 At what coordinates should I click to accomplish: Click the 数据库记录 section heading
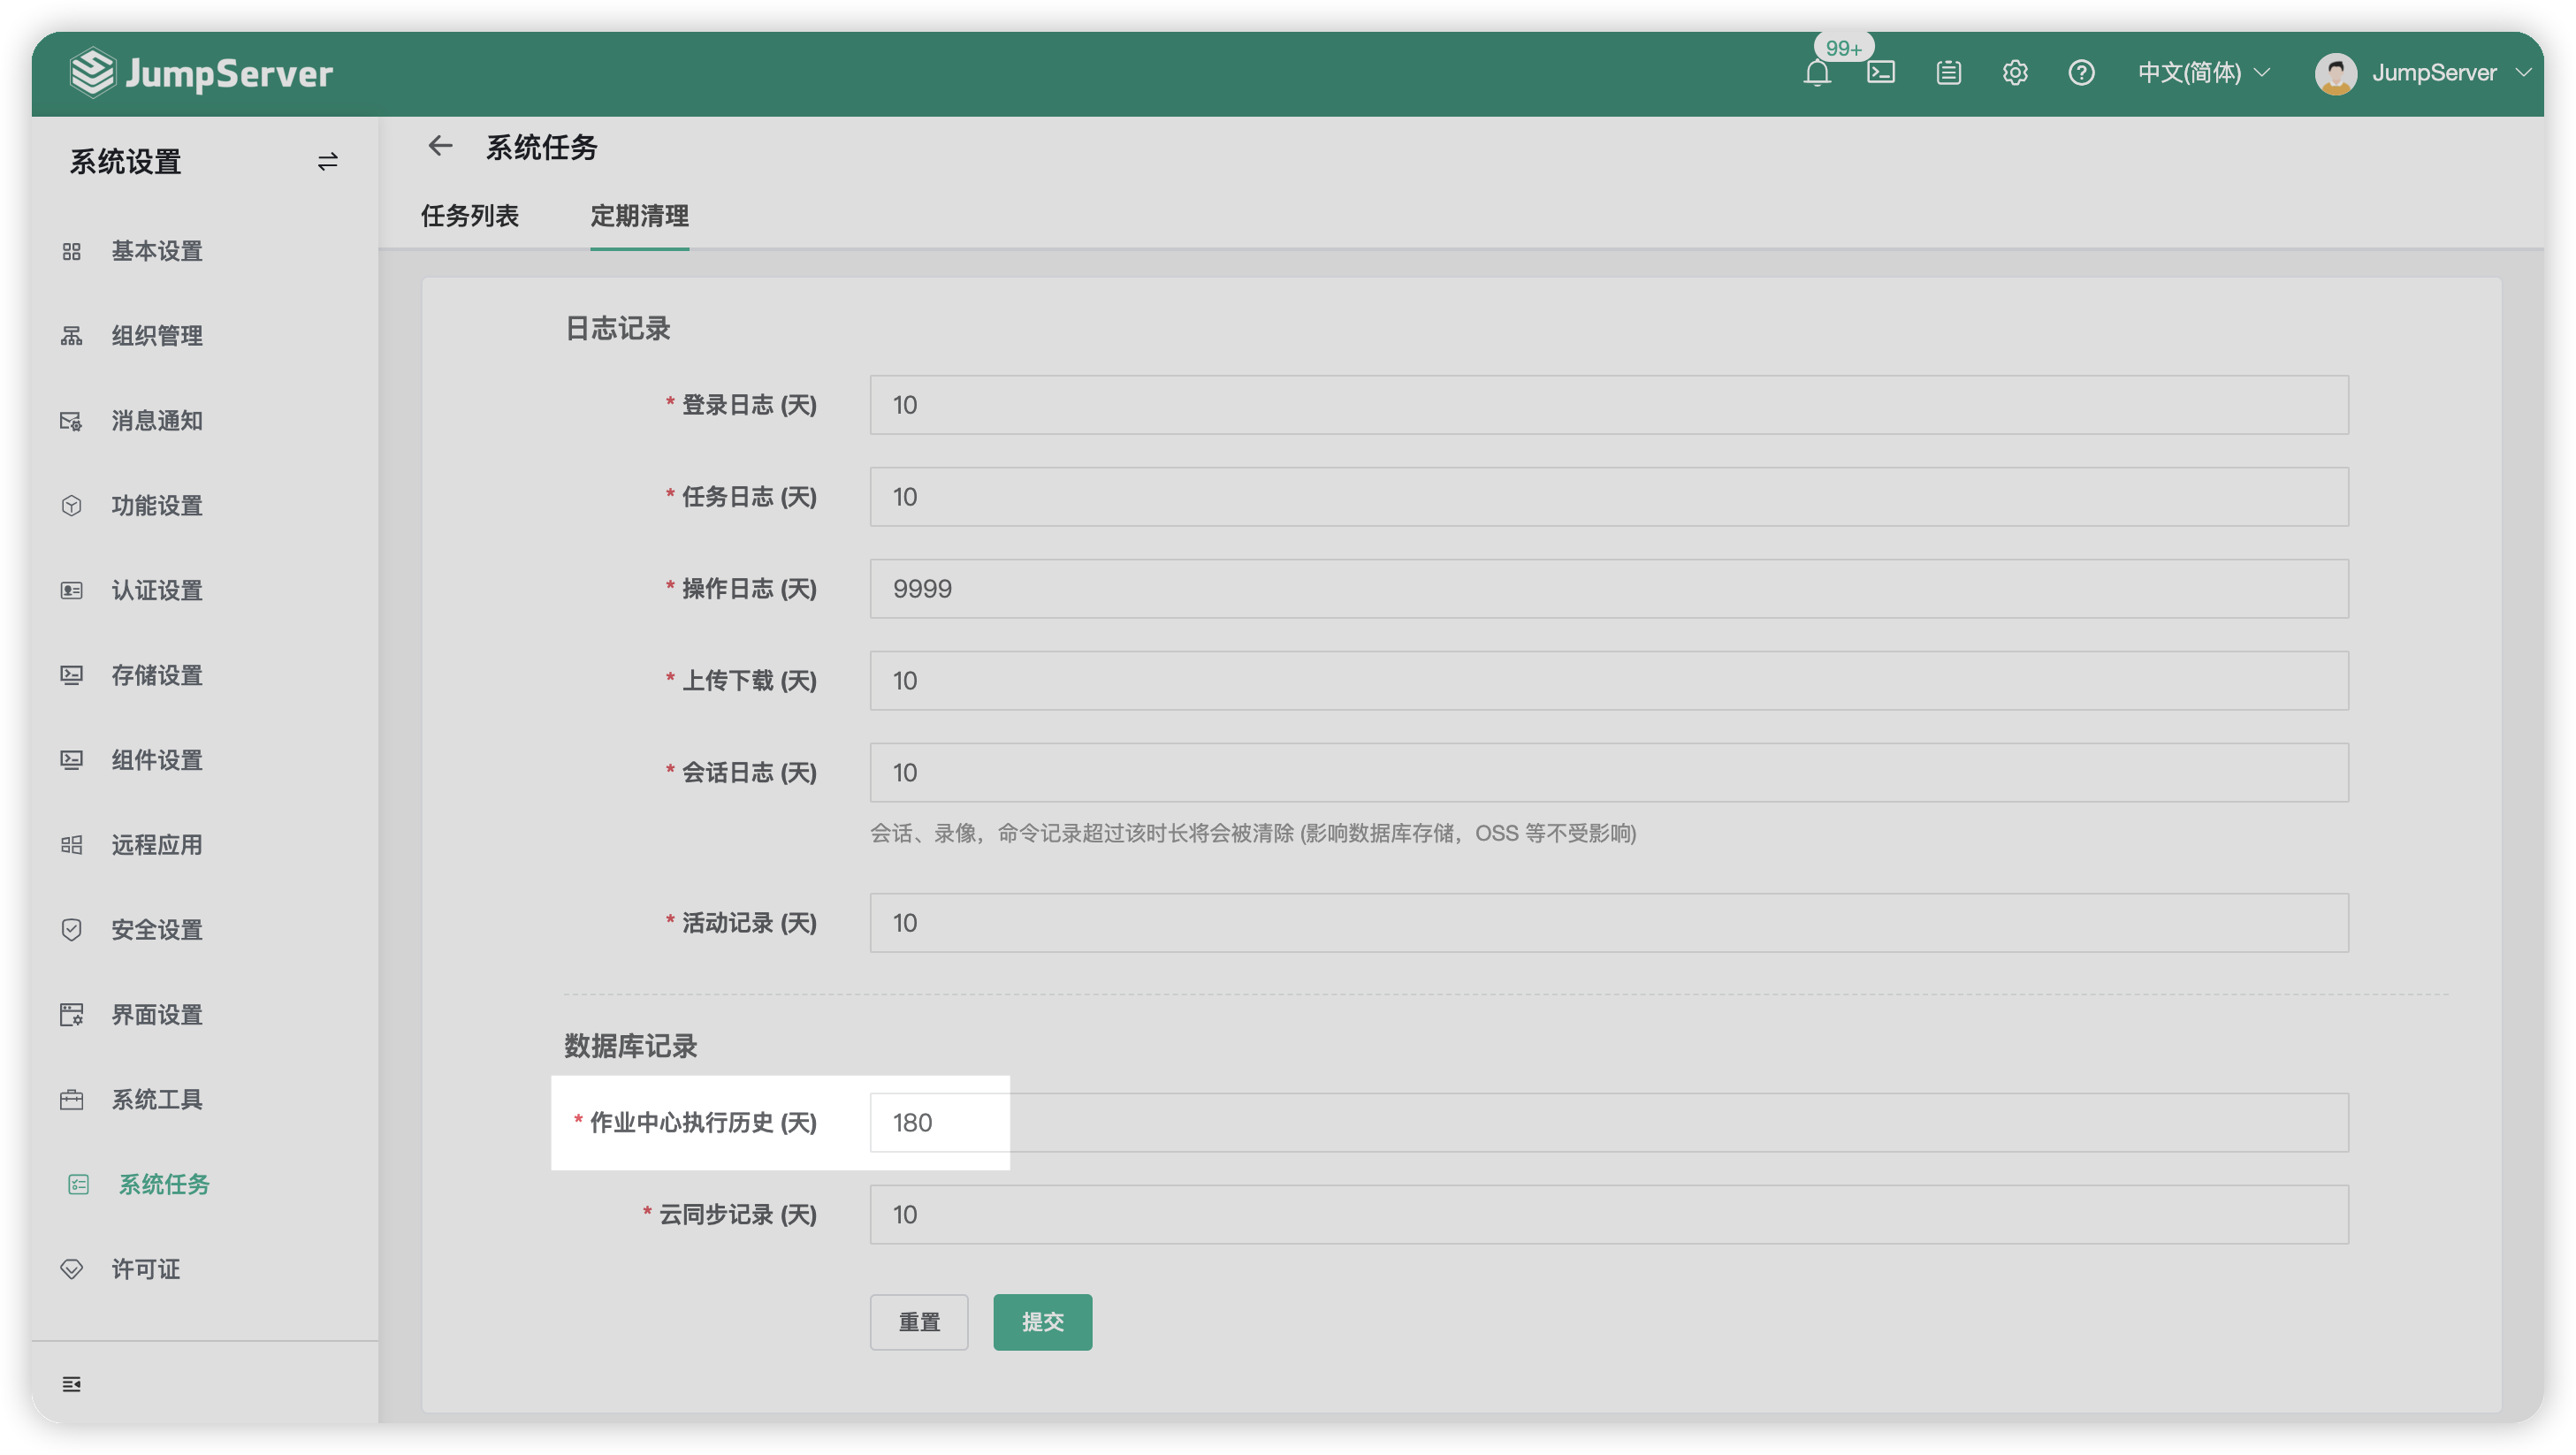(630, 1046)
